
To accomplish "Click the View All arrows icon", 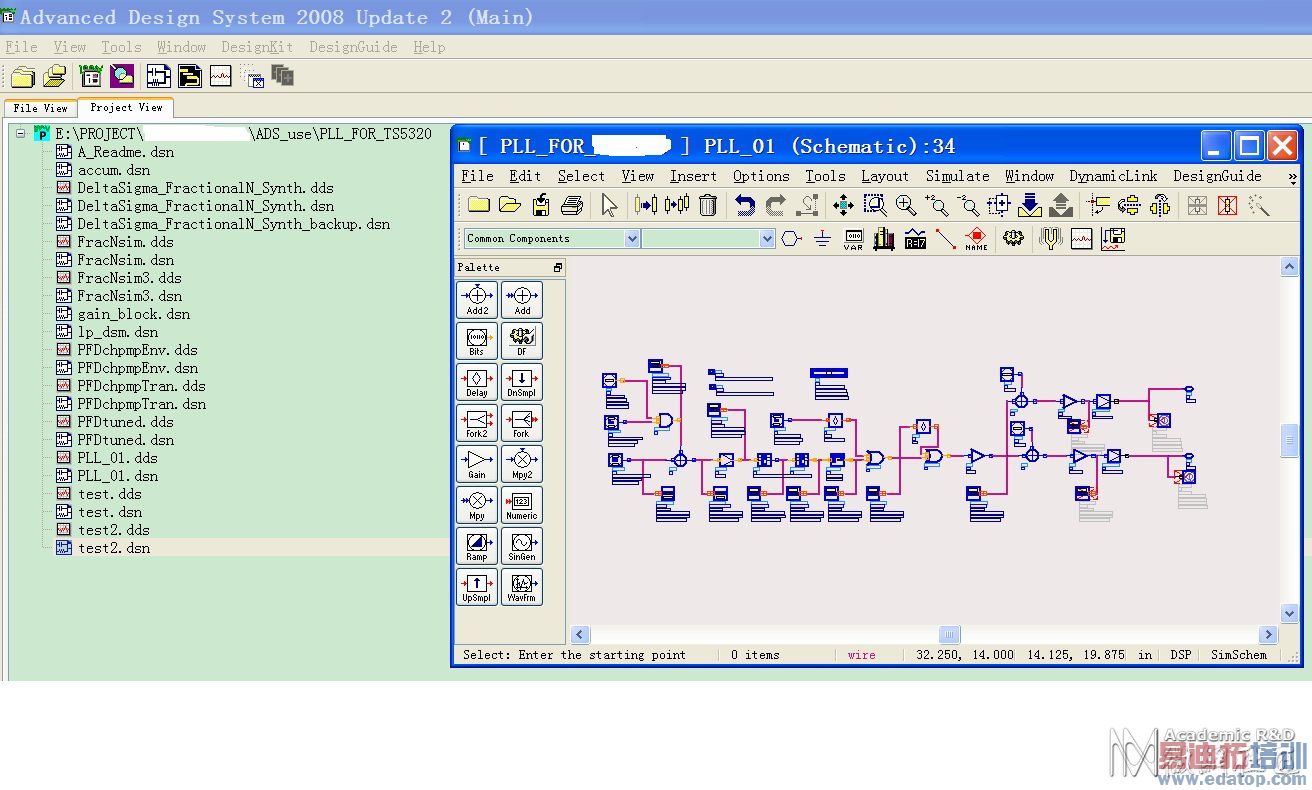I will [x=843, y=206].
